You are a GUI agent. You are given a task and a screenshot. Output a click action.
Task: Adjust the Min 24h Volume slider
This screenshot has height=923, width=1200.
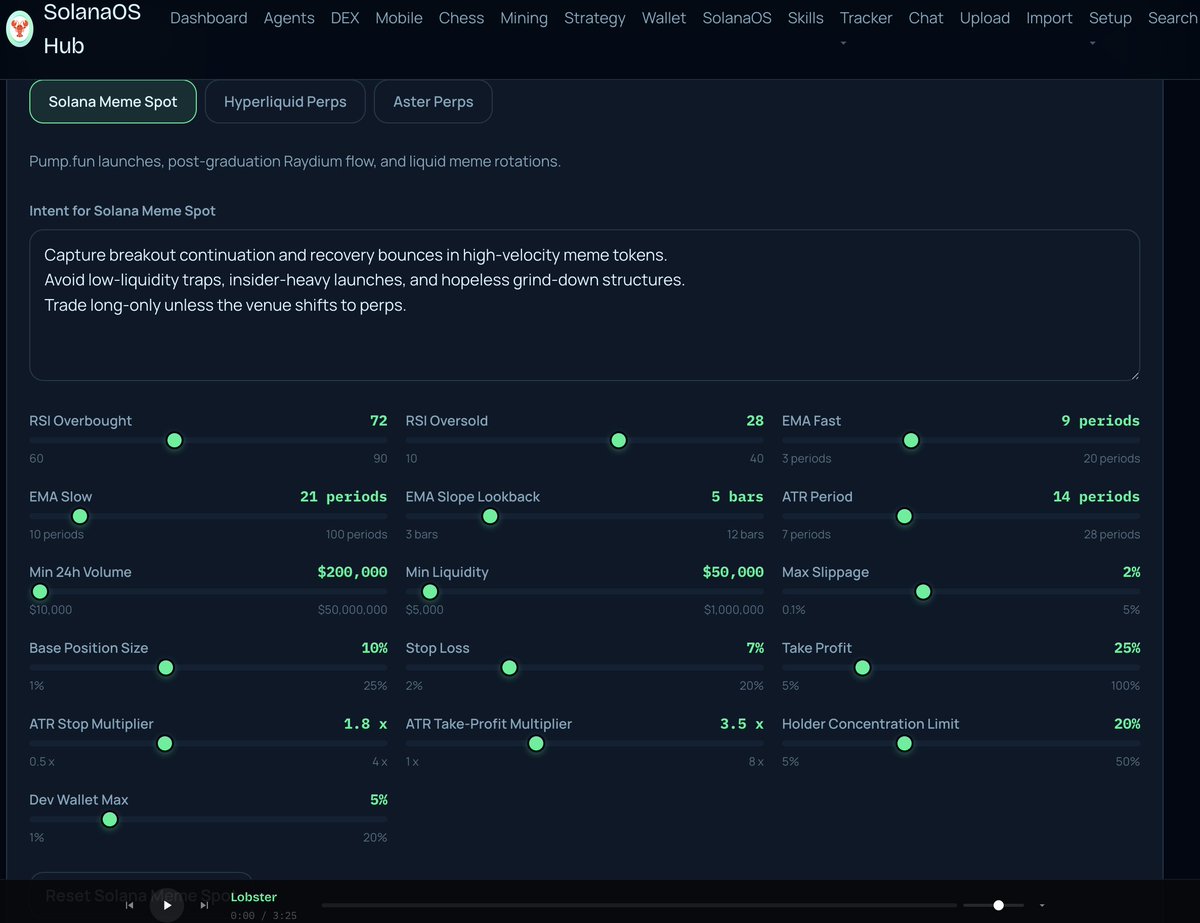tap(208, 592)
